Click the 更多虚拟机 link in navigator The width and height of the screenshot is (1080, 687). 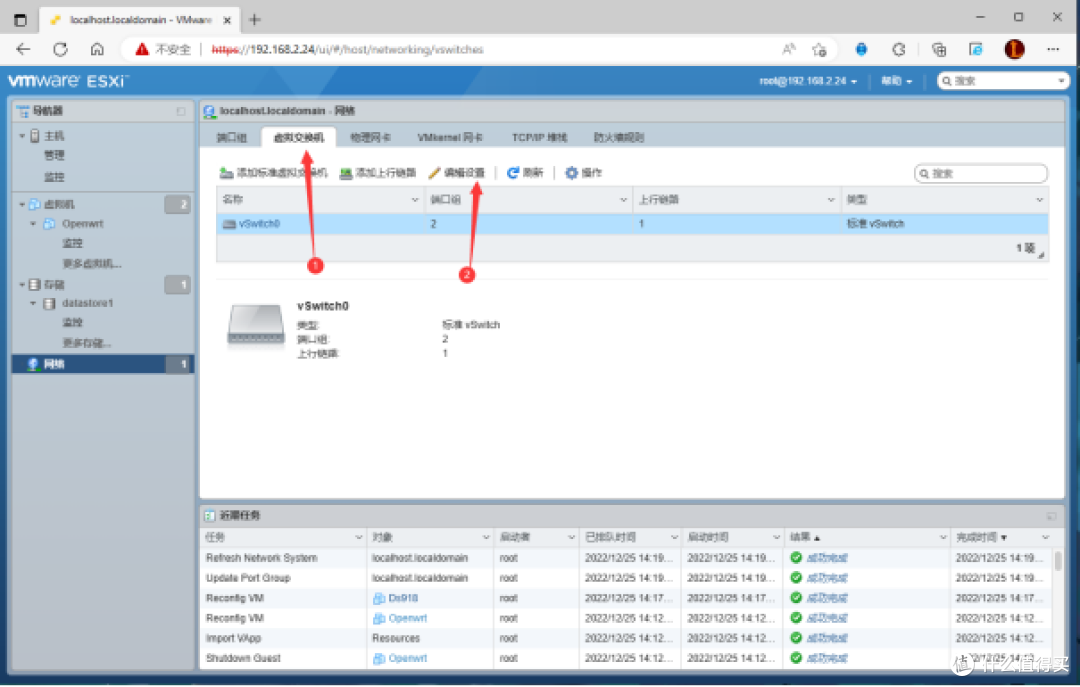(90, 263)
